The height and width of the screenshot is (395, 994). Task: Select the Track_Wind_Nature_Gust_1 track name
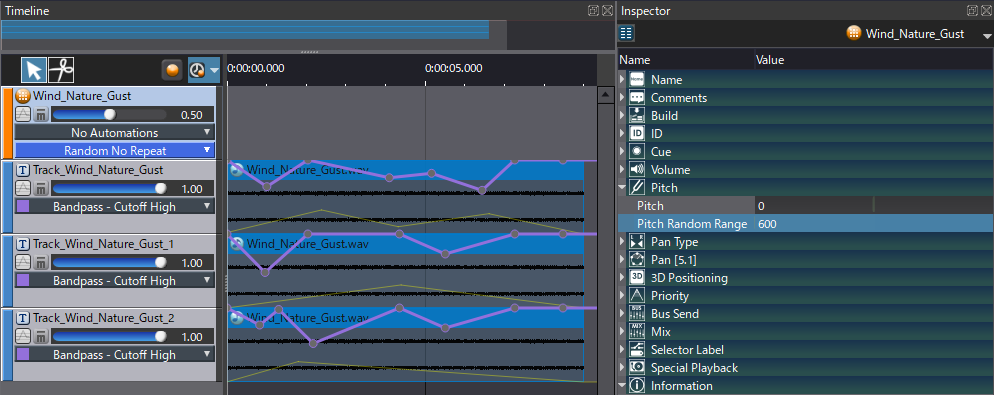tap(103, 244)
